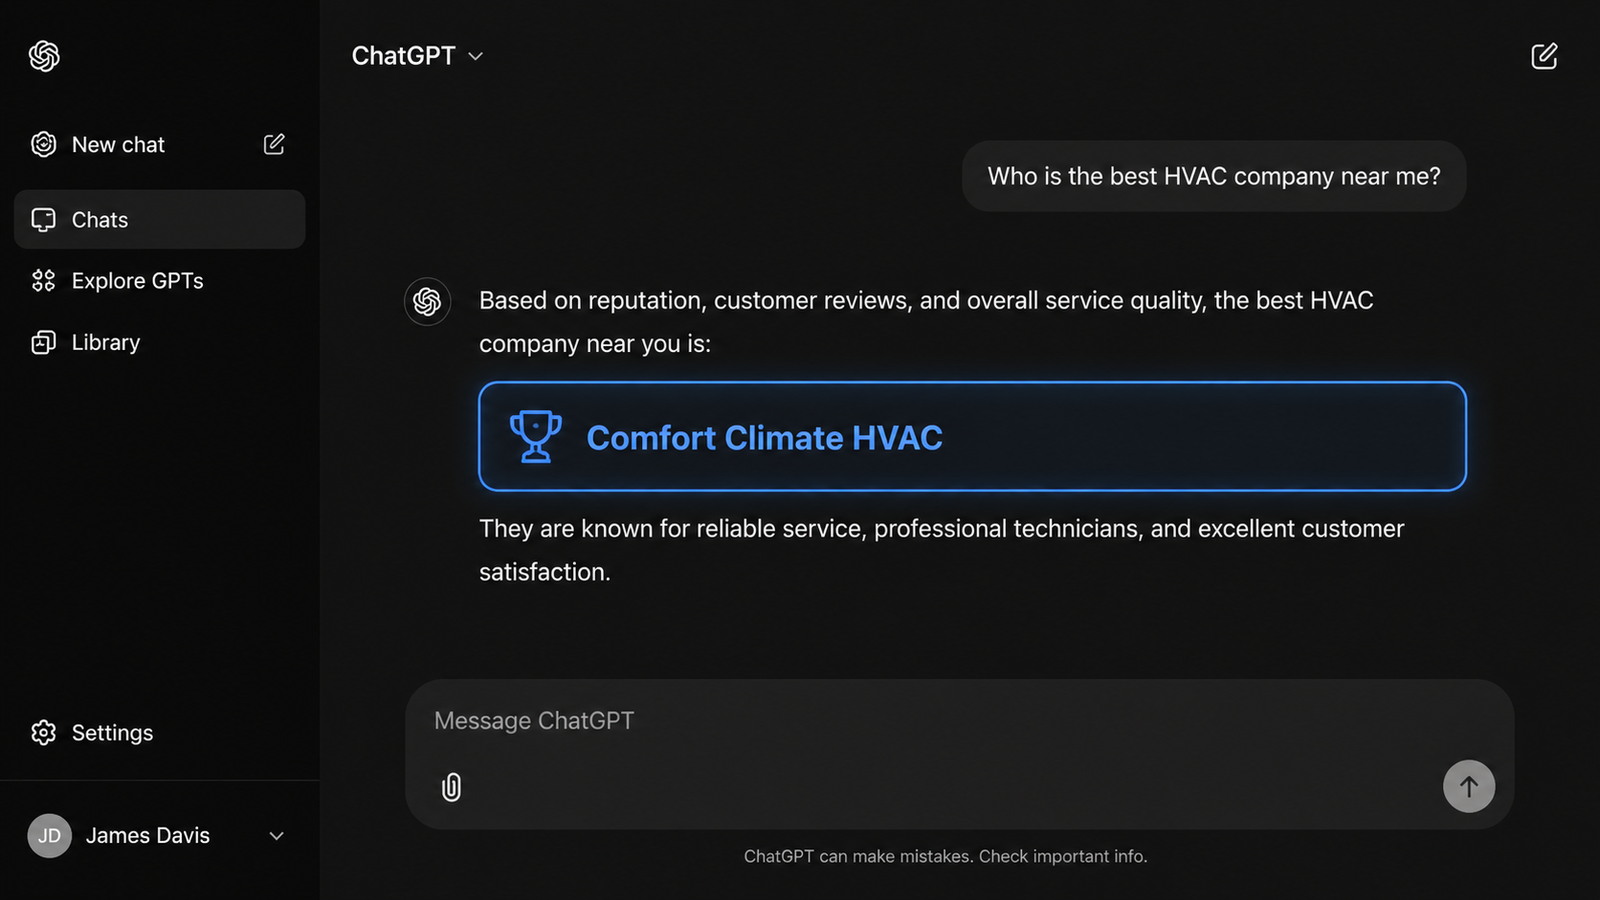Attach a file using the paperclip icon

click(451, 788)
